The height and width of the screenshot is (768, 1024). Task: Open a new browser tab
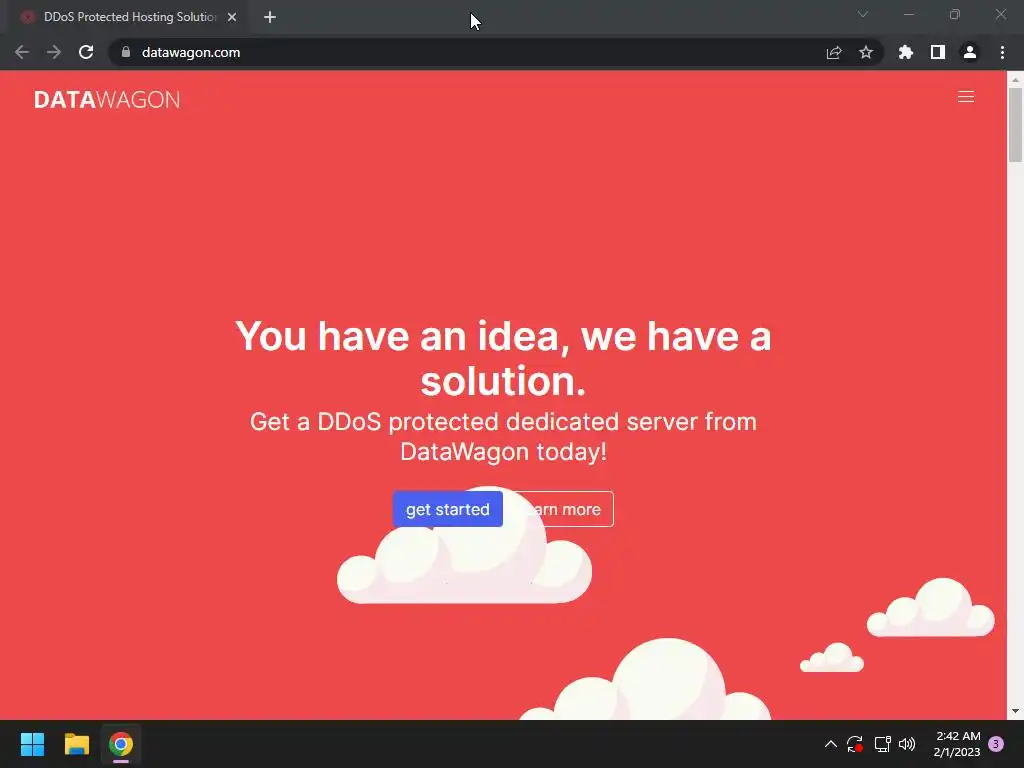pos(270,17)
